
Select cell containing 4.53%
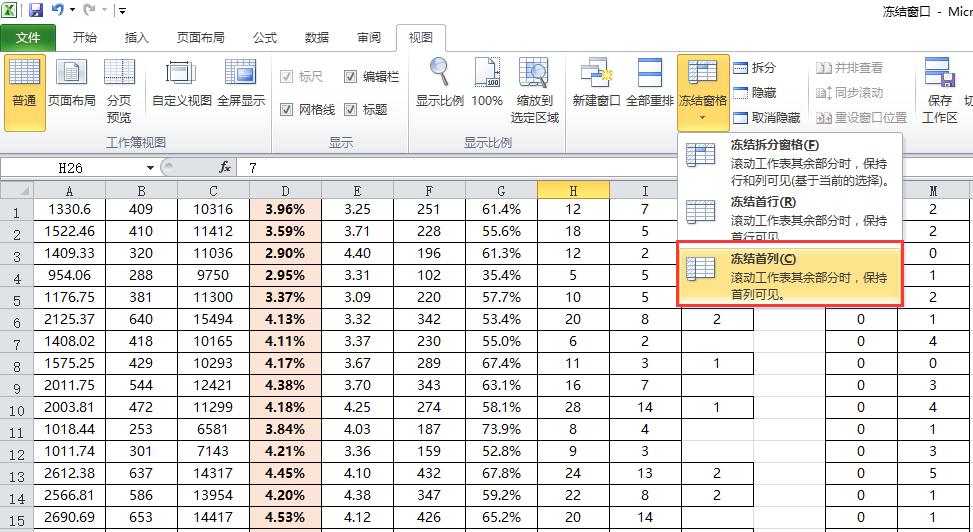285,517
